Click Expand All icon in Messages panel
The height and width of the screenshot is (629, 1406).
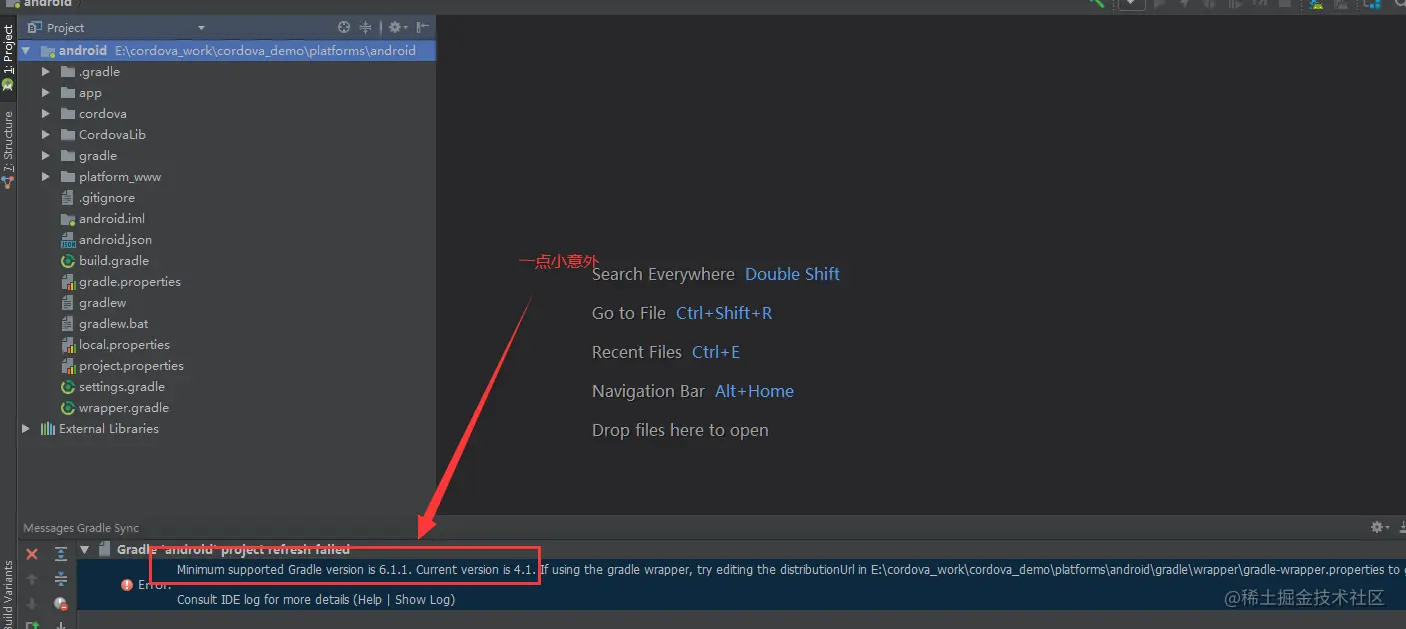(61, 554)
